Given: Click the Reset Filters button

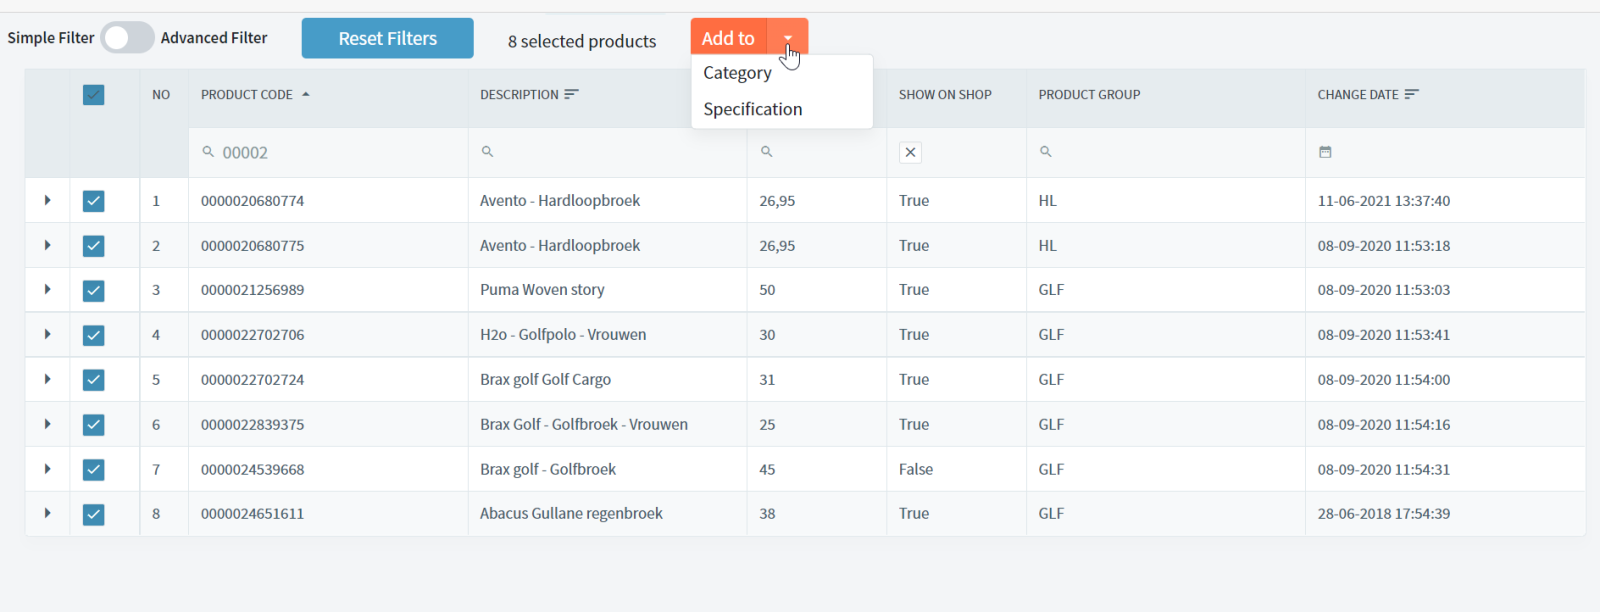Looking at the screenshot, I should [x=387, y=38].
